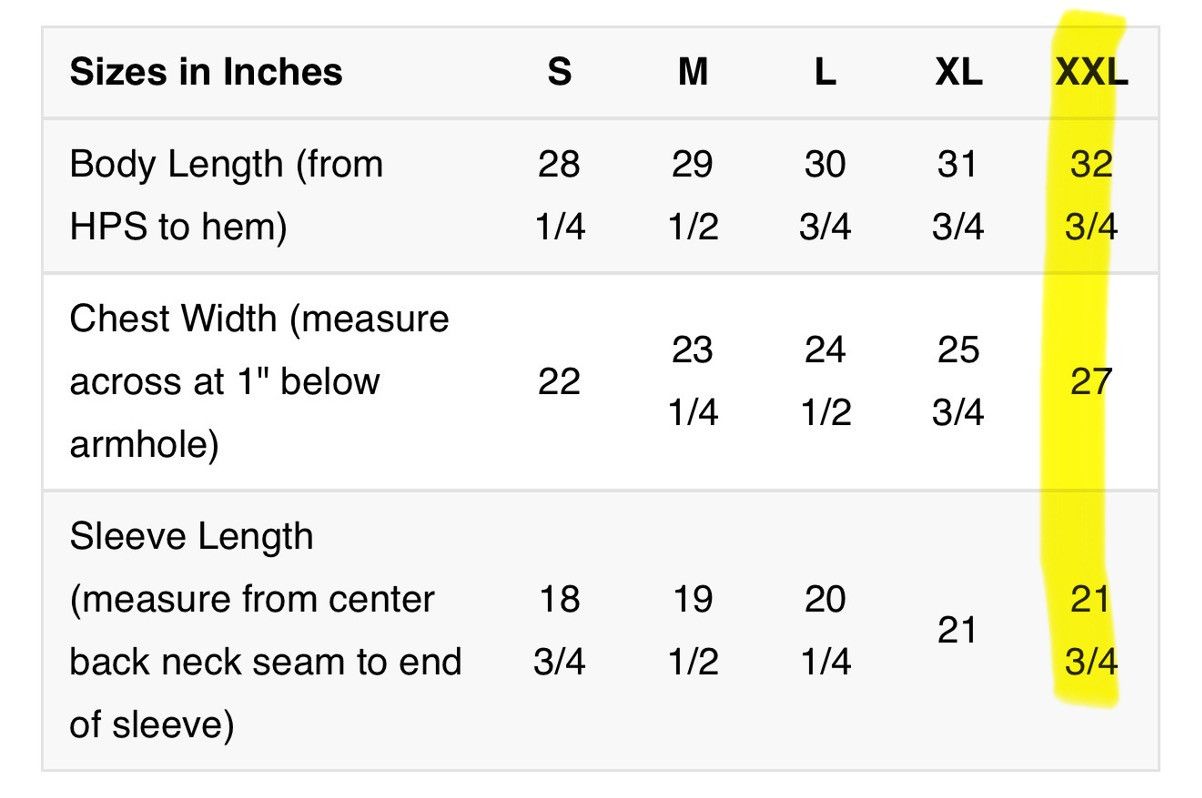The image size is (1202, 798).
Task: Select the highlighted XXL column header
Action: [1091, 72]
